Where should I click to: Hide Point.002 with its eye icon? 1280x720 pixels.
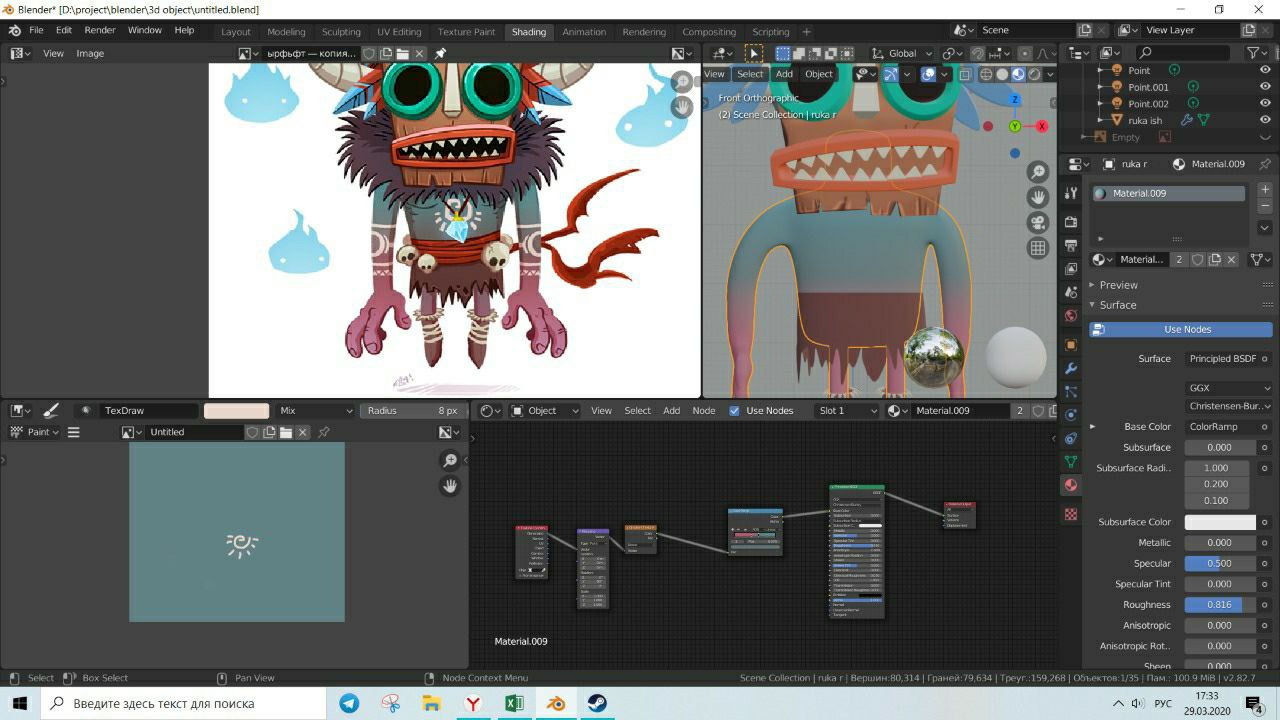(x=1265, y=103)
